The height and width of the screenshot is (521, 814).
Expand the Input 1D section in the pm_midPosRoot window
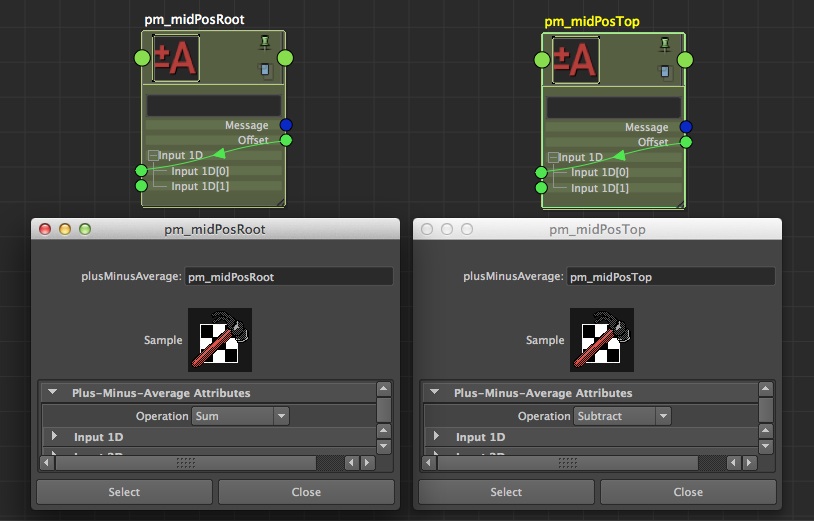click(54, 437)
